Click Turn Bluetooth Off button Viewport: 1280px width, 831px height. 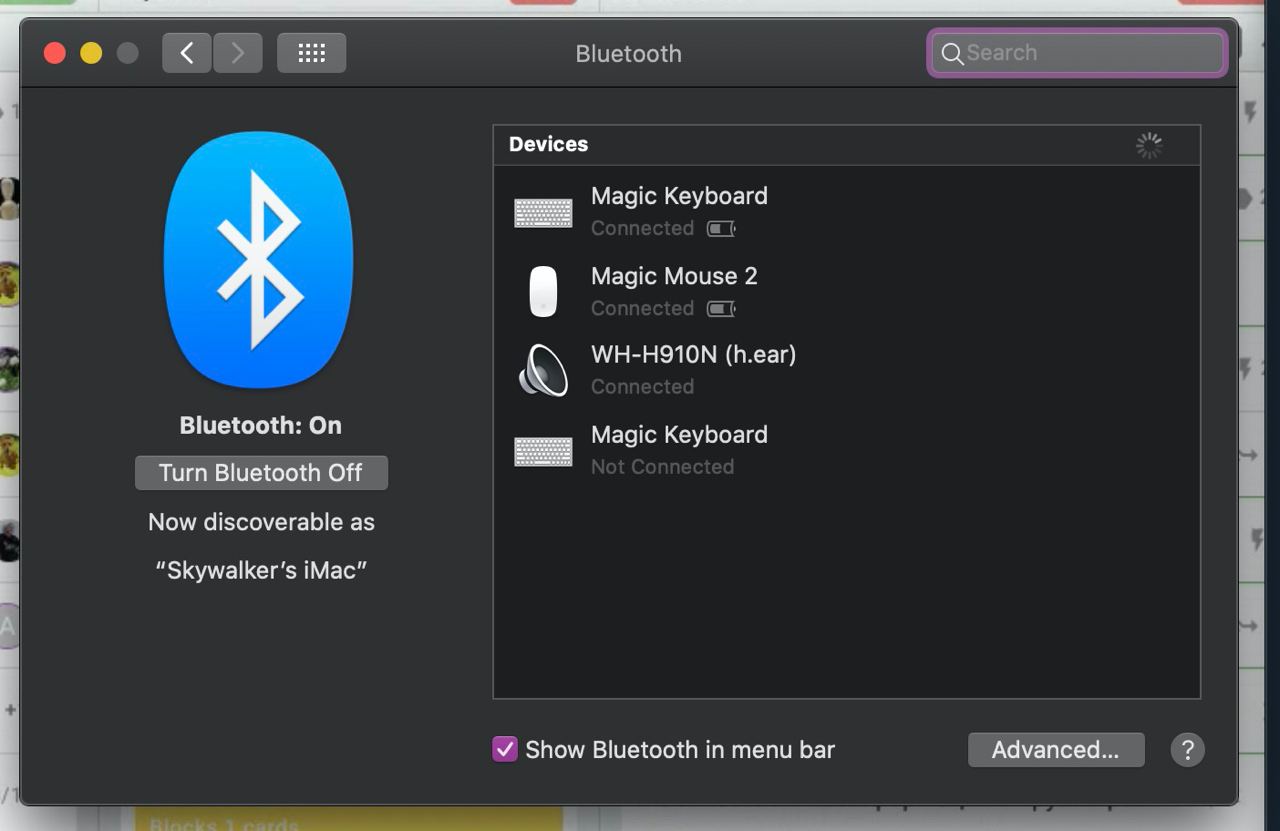click(x=261, y=473)
